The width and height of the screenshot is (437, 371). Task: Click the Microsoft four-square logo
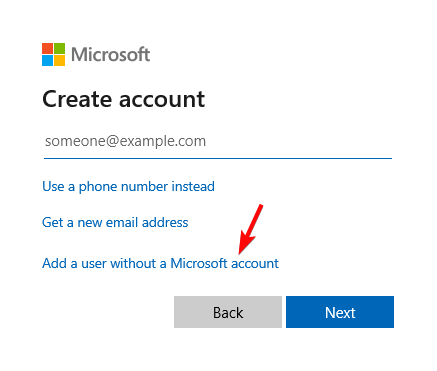point(53,54)
